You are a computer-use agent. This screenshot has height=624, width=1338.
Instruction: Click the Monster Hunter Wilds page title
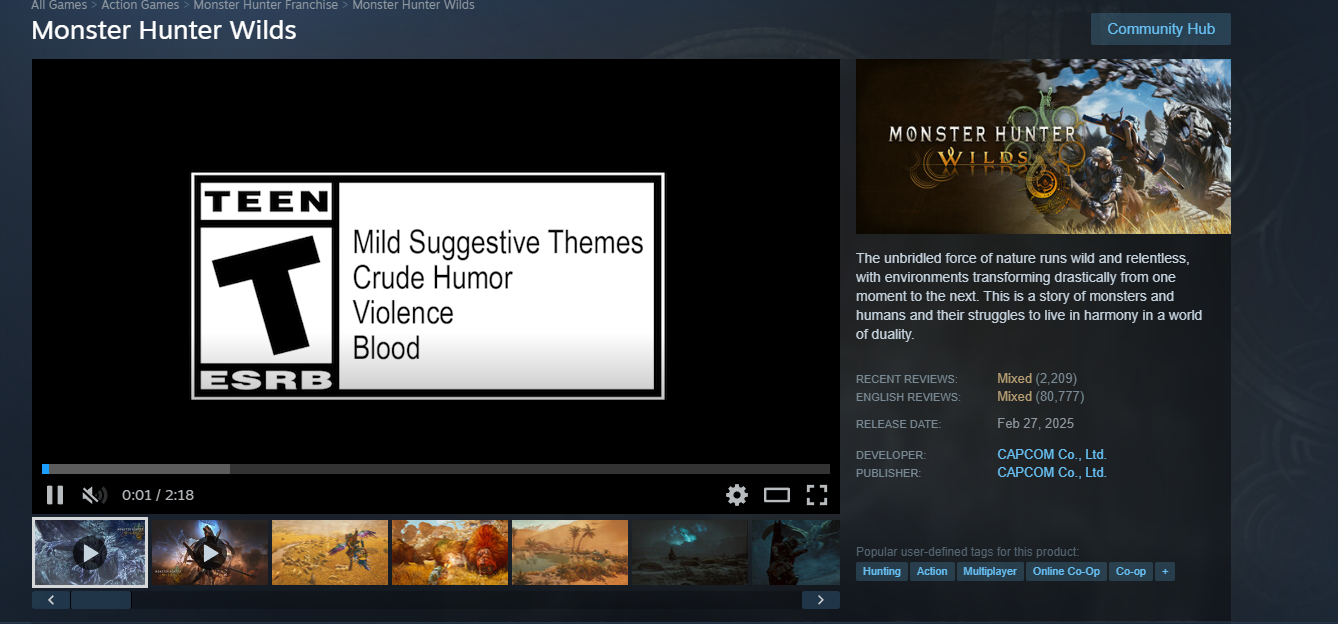click(x=164, y=30)
